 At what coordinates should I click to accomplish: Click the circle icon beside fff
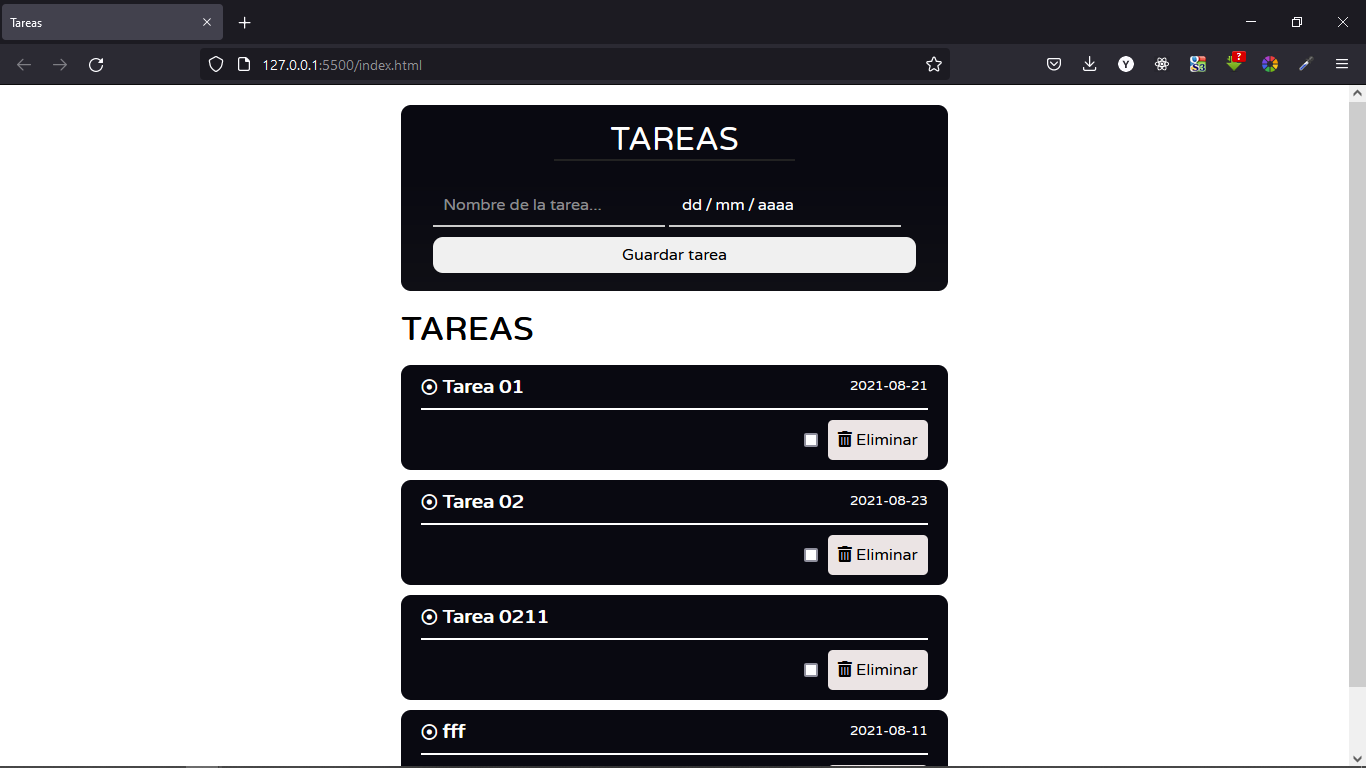430,732
